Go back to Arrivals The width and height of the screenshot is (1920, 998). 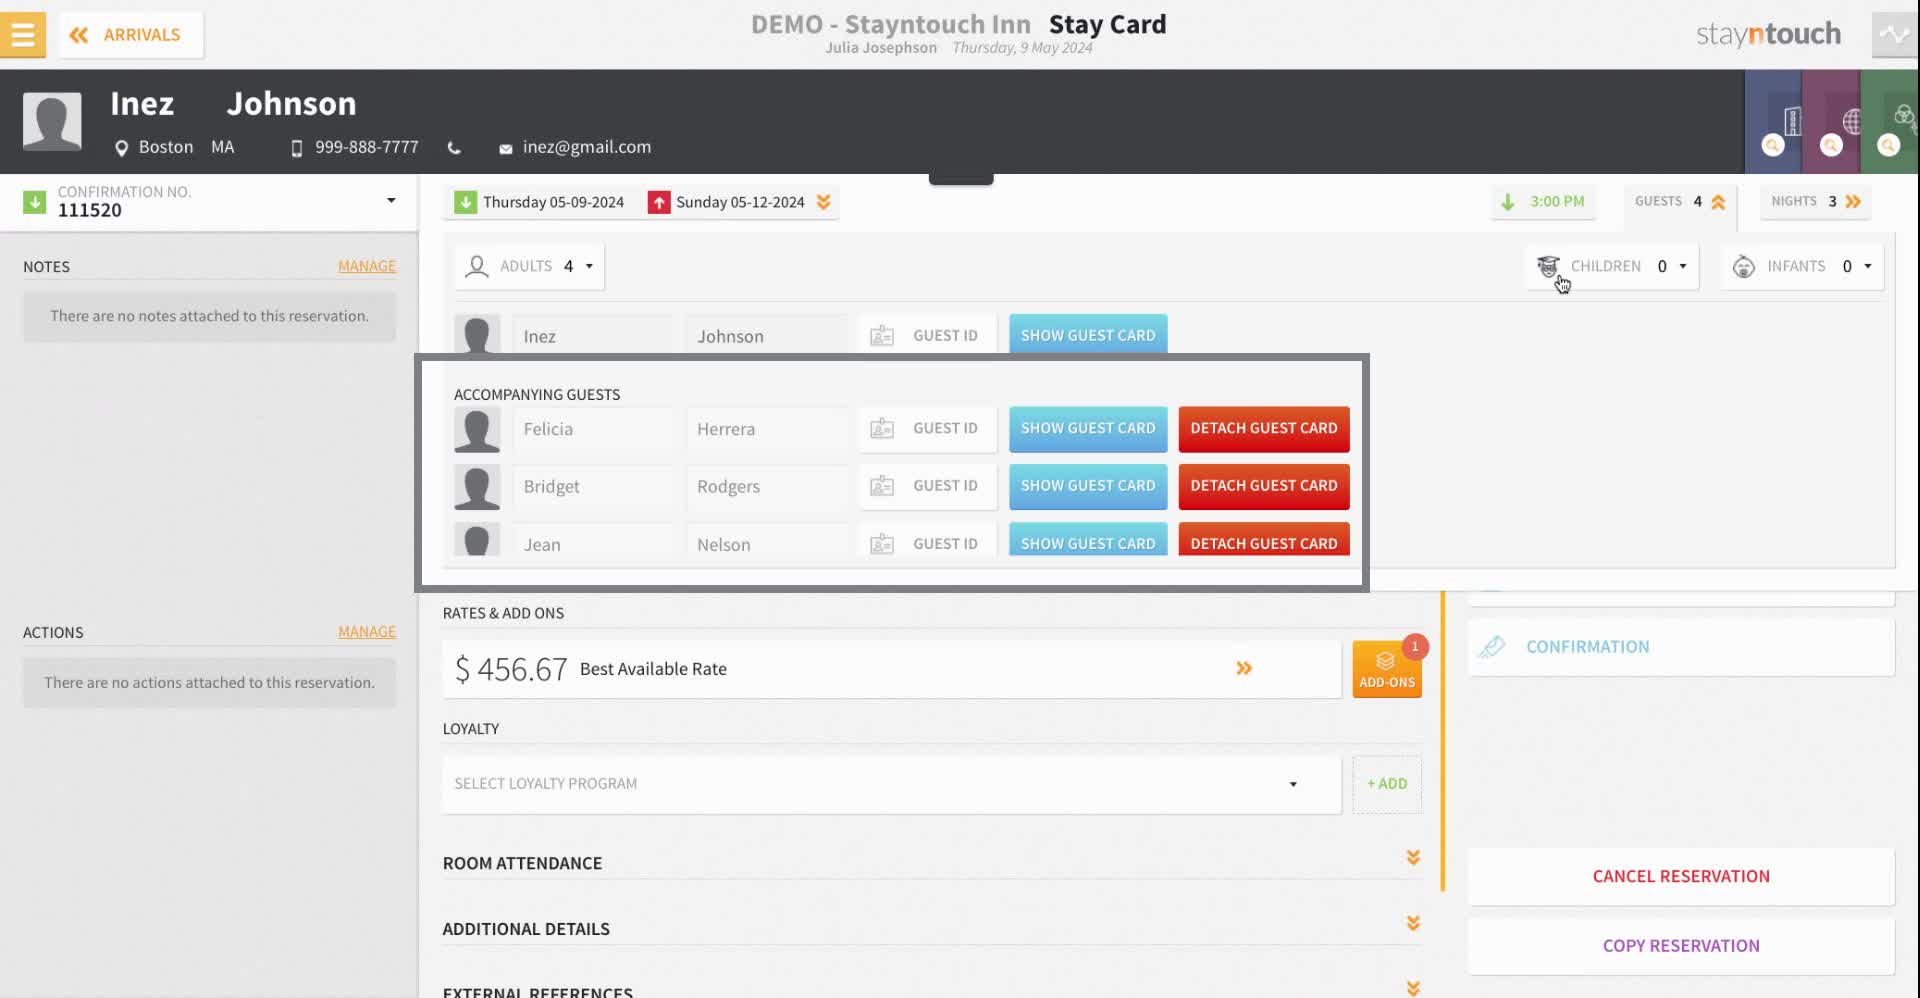[131, 35]
